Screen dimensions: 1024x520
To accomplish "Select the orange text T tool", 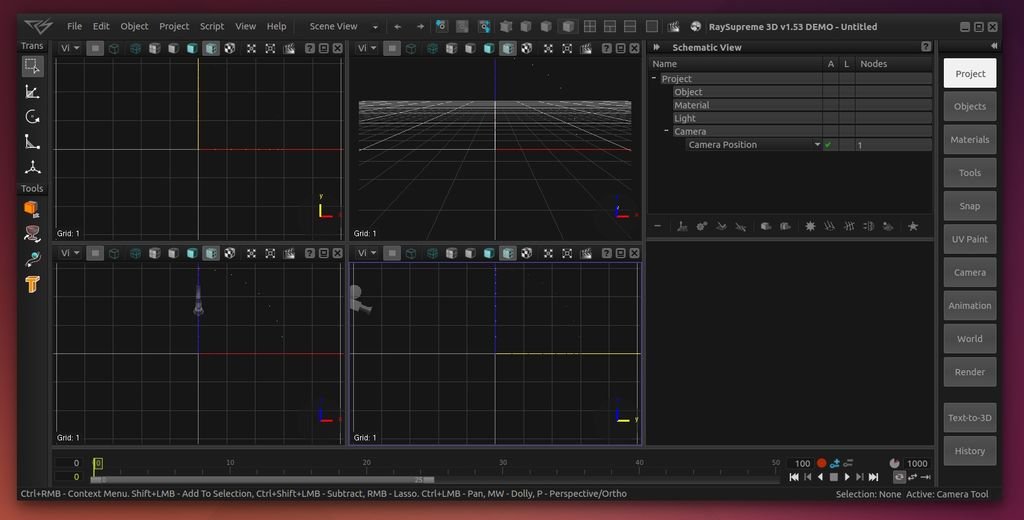I will 32,284.
